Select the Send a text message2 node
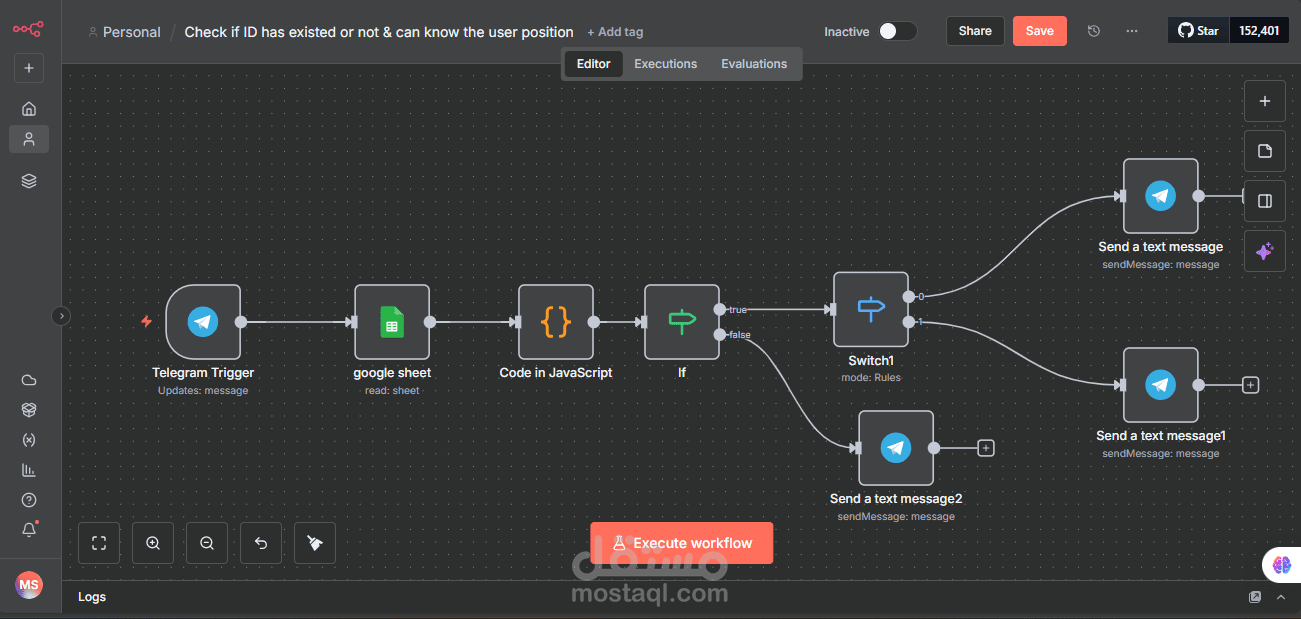Viewport: 1301px width, 619px height. click(896, 448)
